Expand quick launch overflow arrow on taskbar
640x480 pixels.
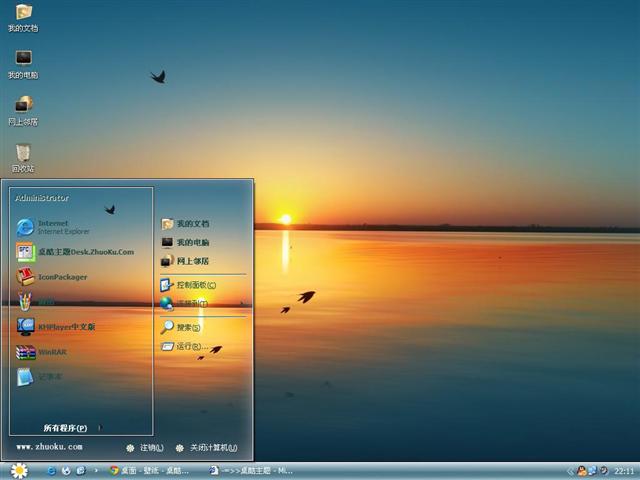tap(96, 470)
